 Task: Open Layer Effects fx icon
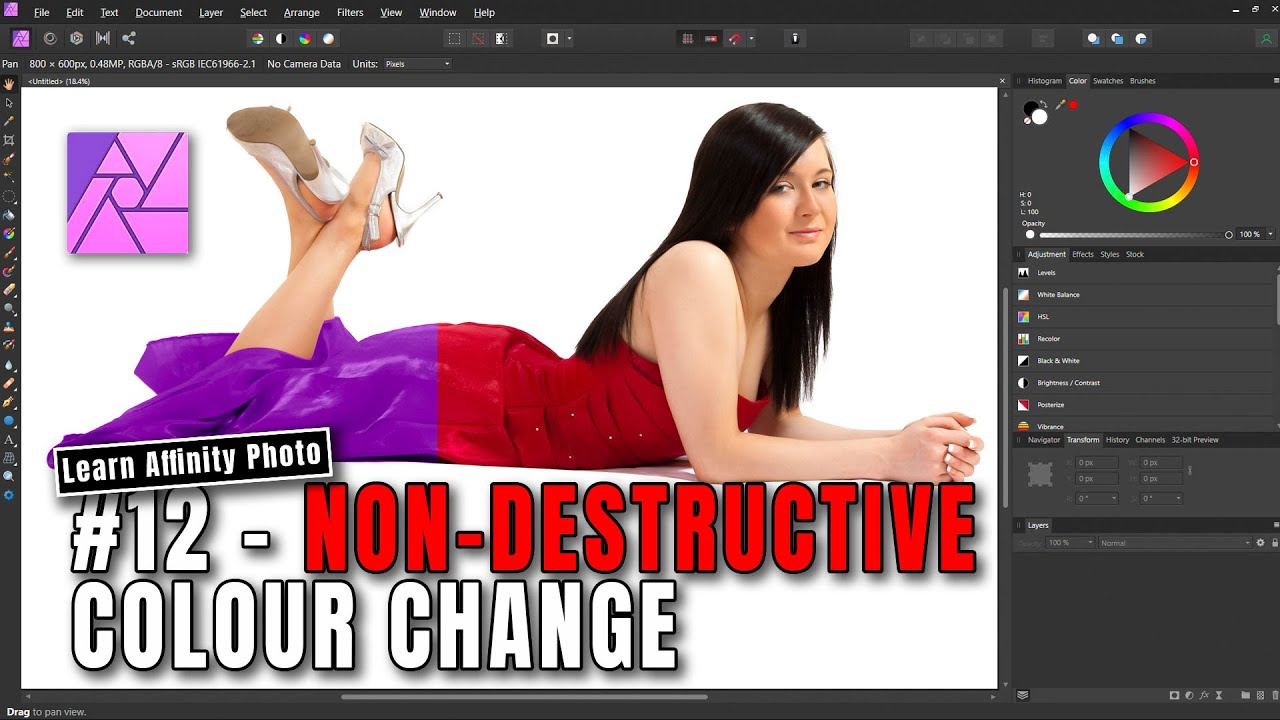1205,695
